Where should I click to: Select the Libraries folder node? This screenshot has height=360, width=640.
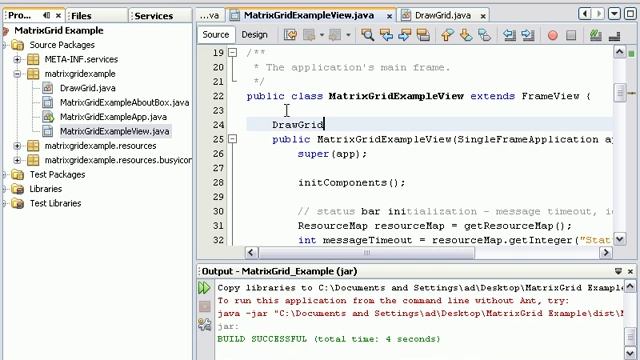[46, 189]
